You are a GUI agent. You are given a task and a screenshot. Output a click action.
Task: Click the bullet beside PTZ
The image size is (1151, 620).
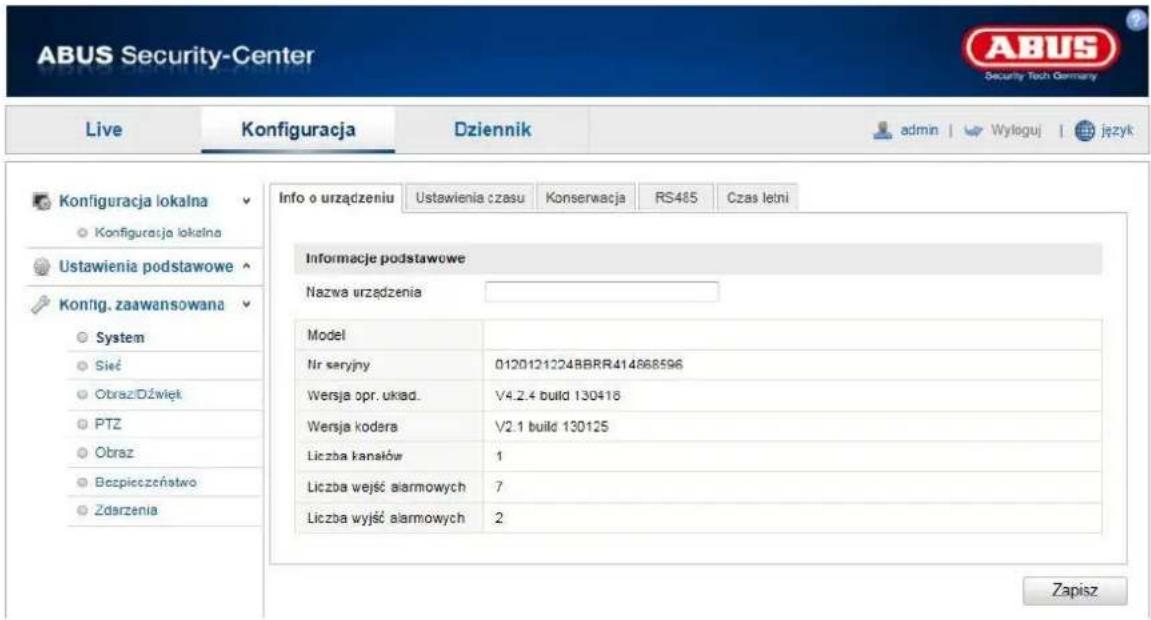82,424
